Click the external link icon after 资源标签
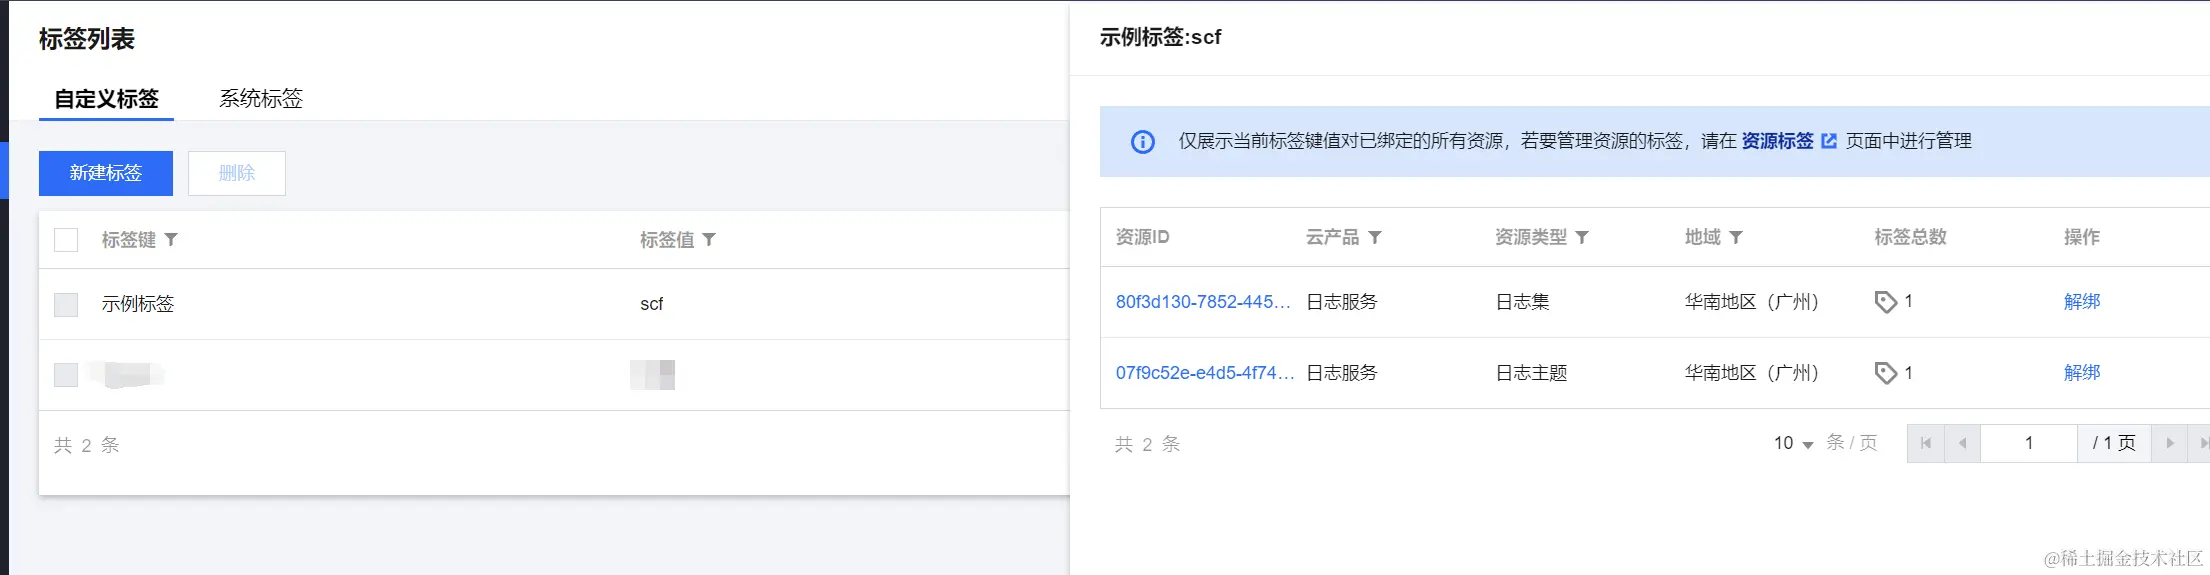Viewport: 2210px width, 575px height. [x=1829, y=141]
